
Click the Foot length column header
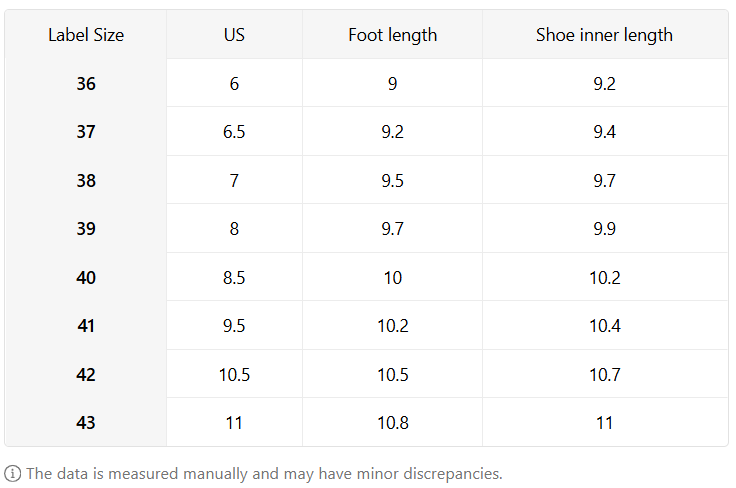point(392,35)
